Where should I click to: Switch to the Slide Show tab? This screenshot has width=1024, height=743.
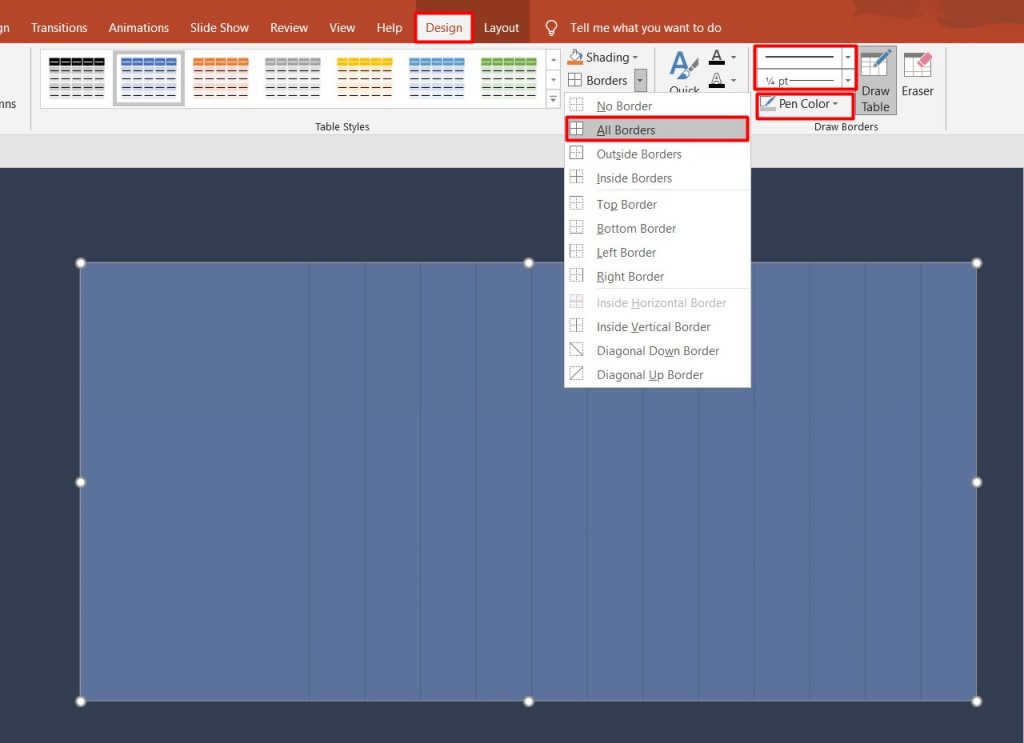(x=219, y=27)
